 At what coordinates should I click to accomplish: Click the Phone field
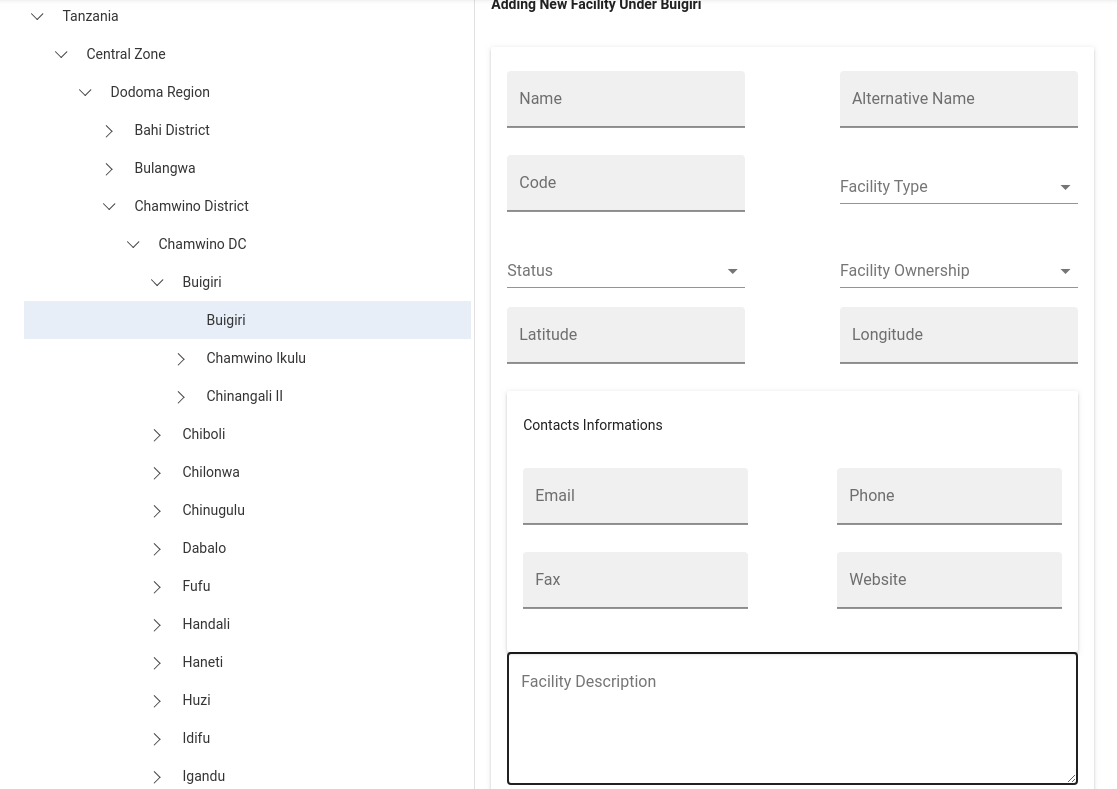tap(950, 496)
